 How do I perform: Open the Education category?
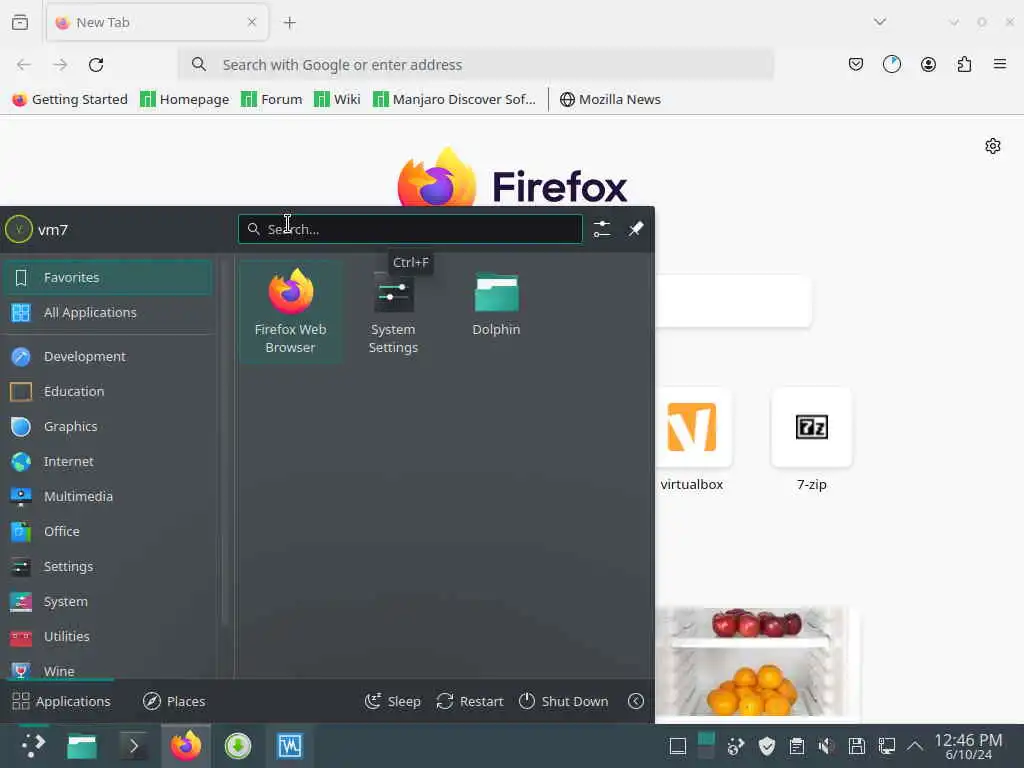coord(107,392)
